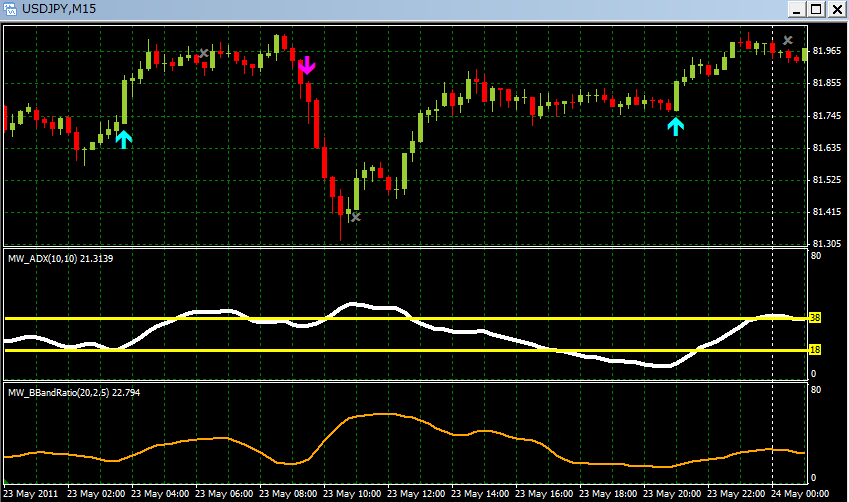Click the gray X marker near 05:00

204,53
